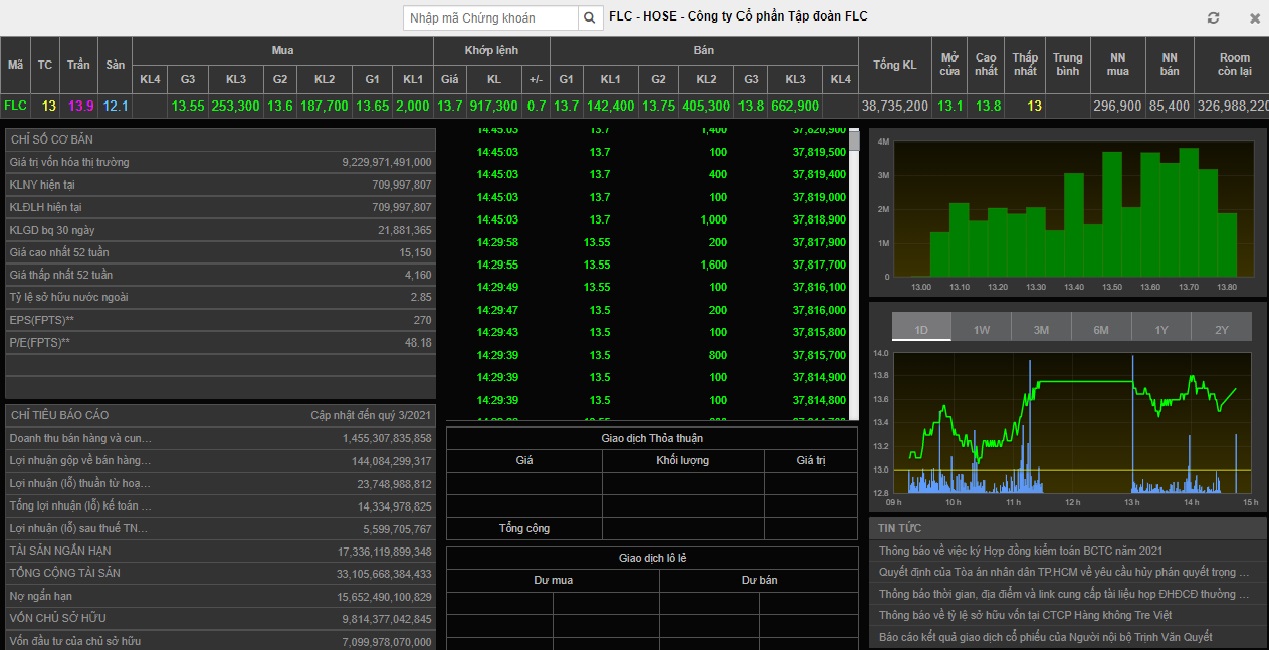Image resolution: width=1269 pixels, height=650 pixels.
Task: Click the FLC ticker symbol cell
Action: [x=15, y=105]
